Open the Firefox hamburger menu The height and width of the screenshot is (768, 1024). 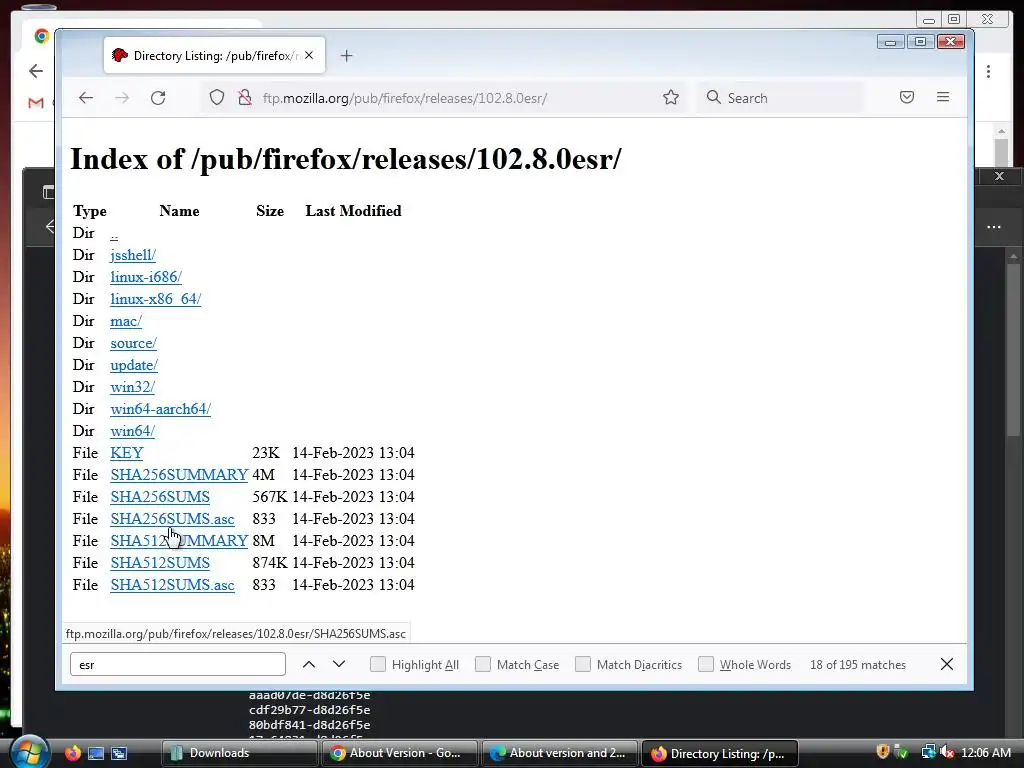tap(942, 97)
